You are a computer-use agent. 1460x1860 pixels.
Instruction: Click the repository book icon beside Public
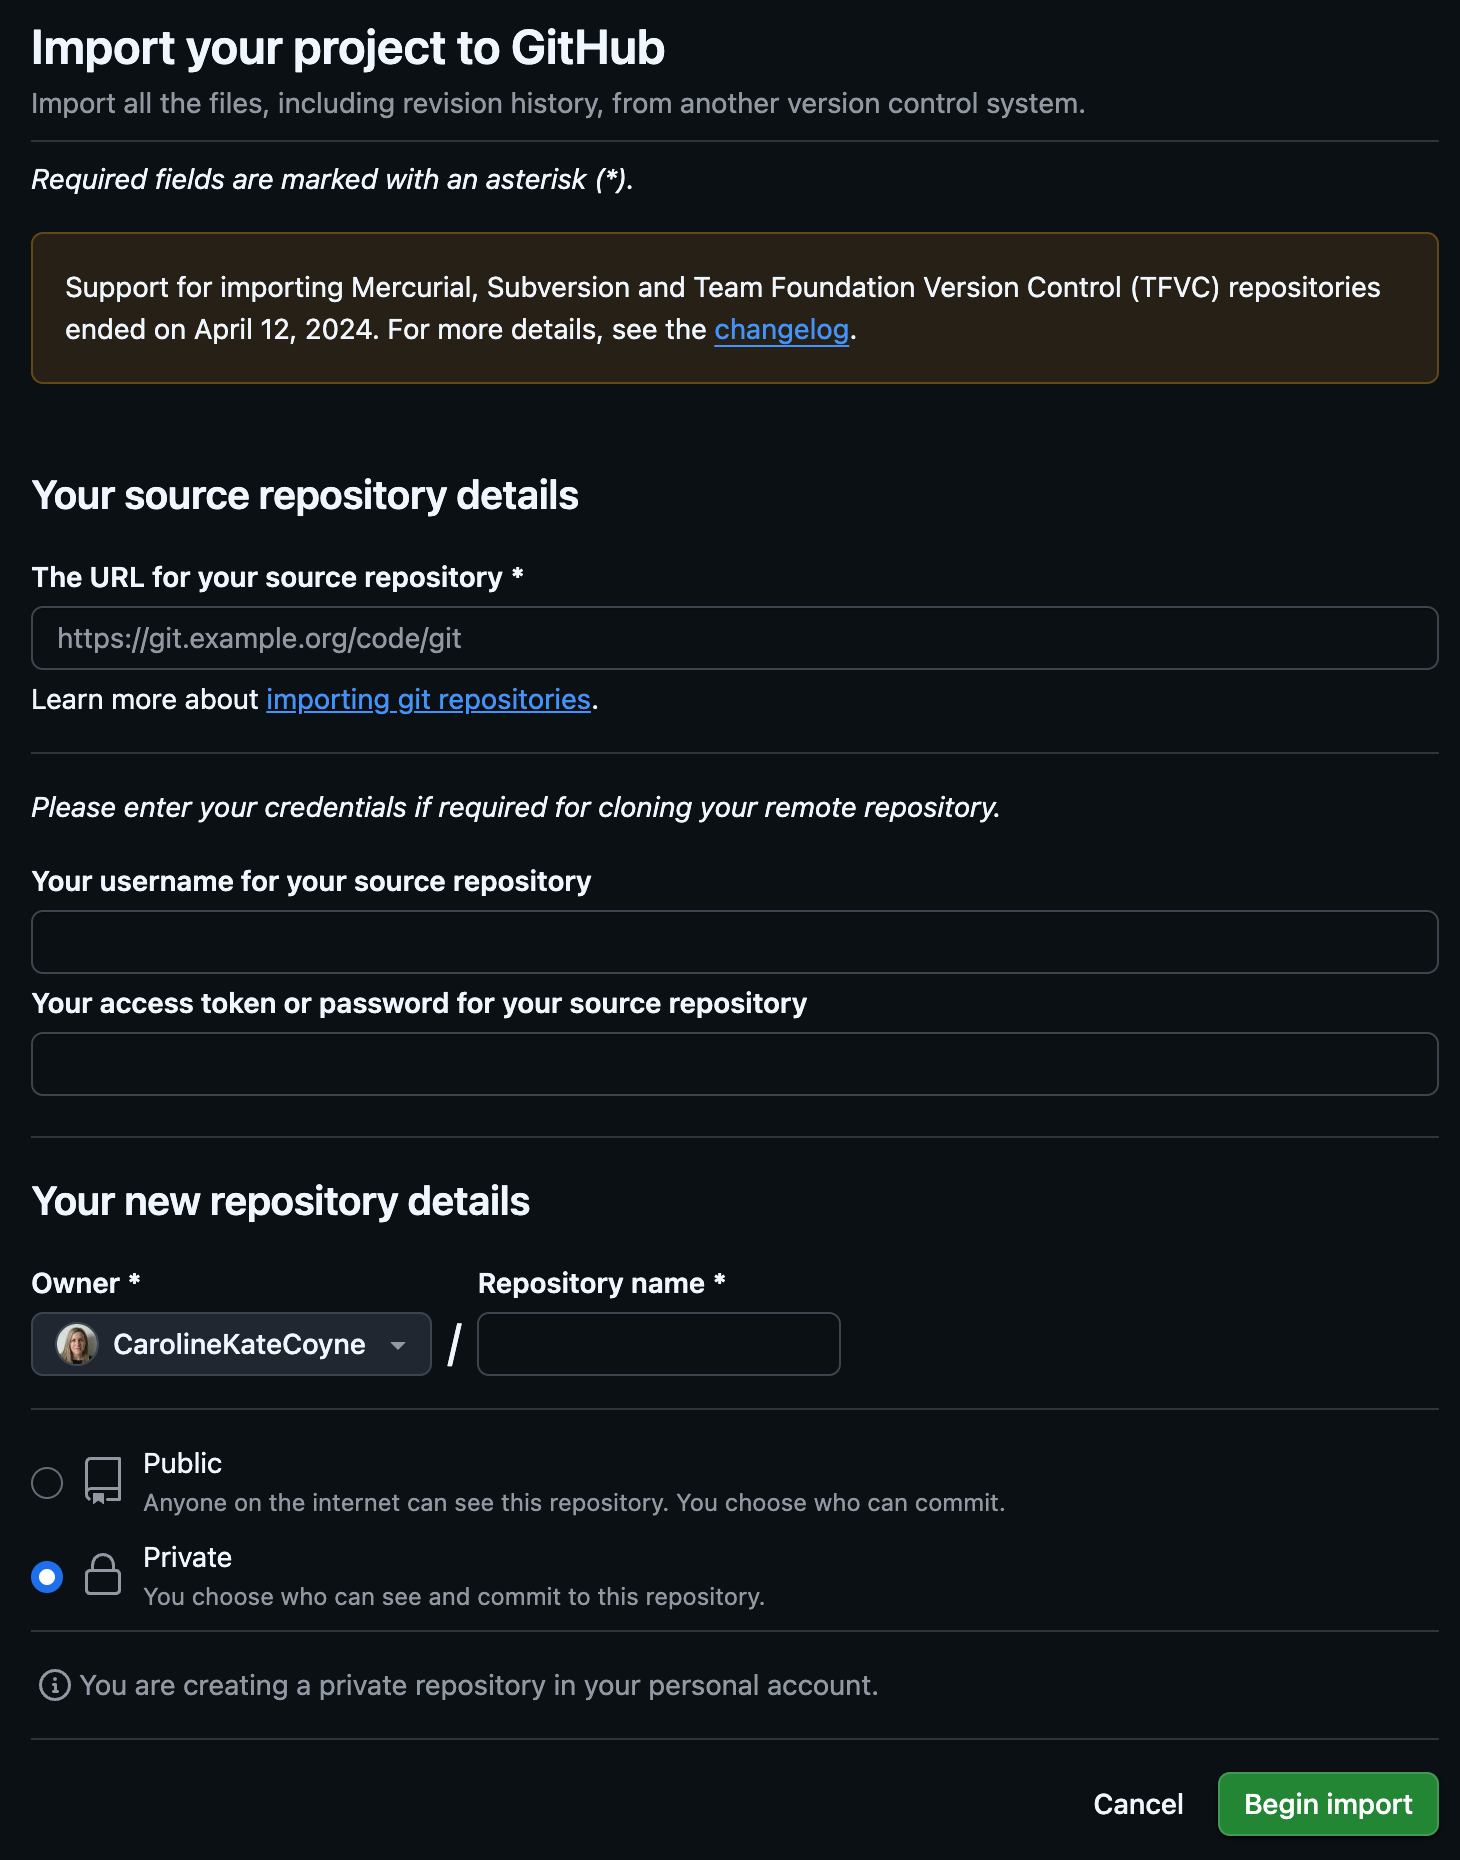coord(101,1481)
